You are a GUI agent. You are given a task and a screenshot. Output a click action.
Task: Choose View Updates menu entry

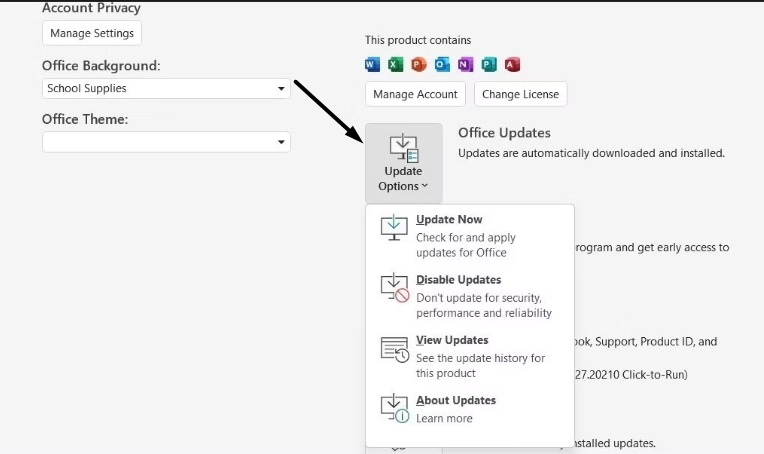(x=470, y=357)
